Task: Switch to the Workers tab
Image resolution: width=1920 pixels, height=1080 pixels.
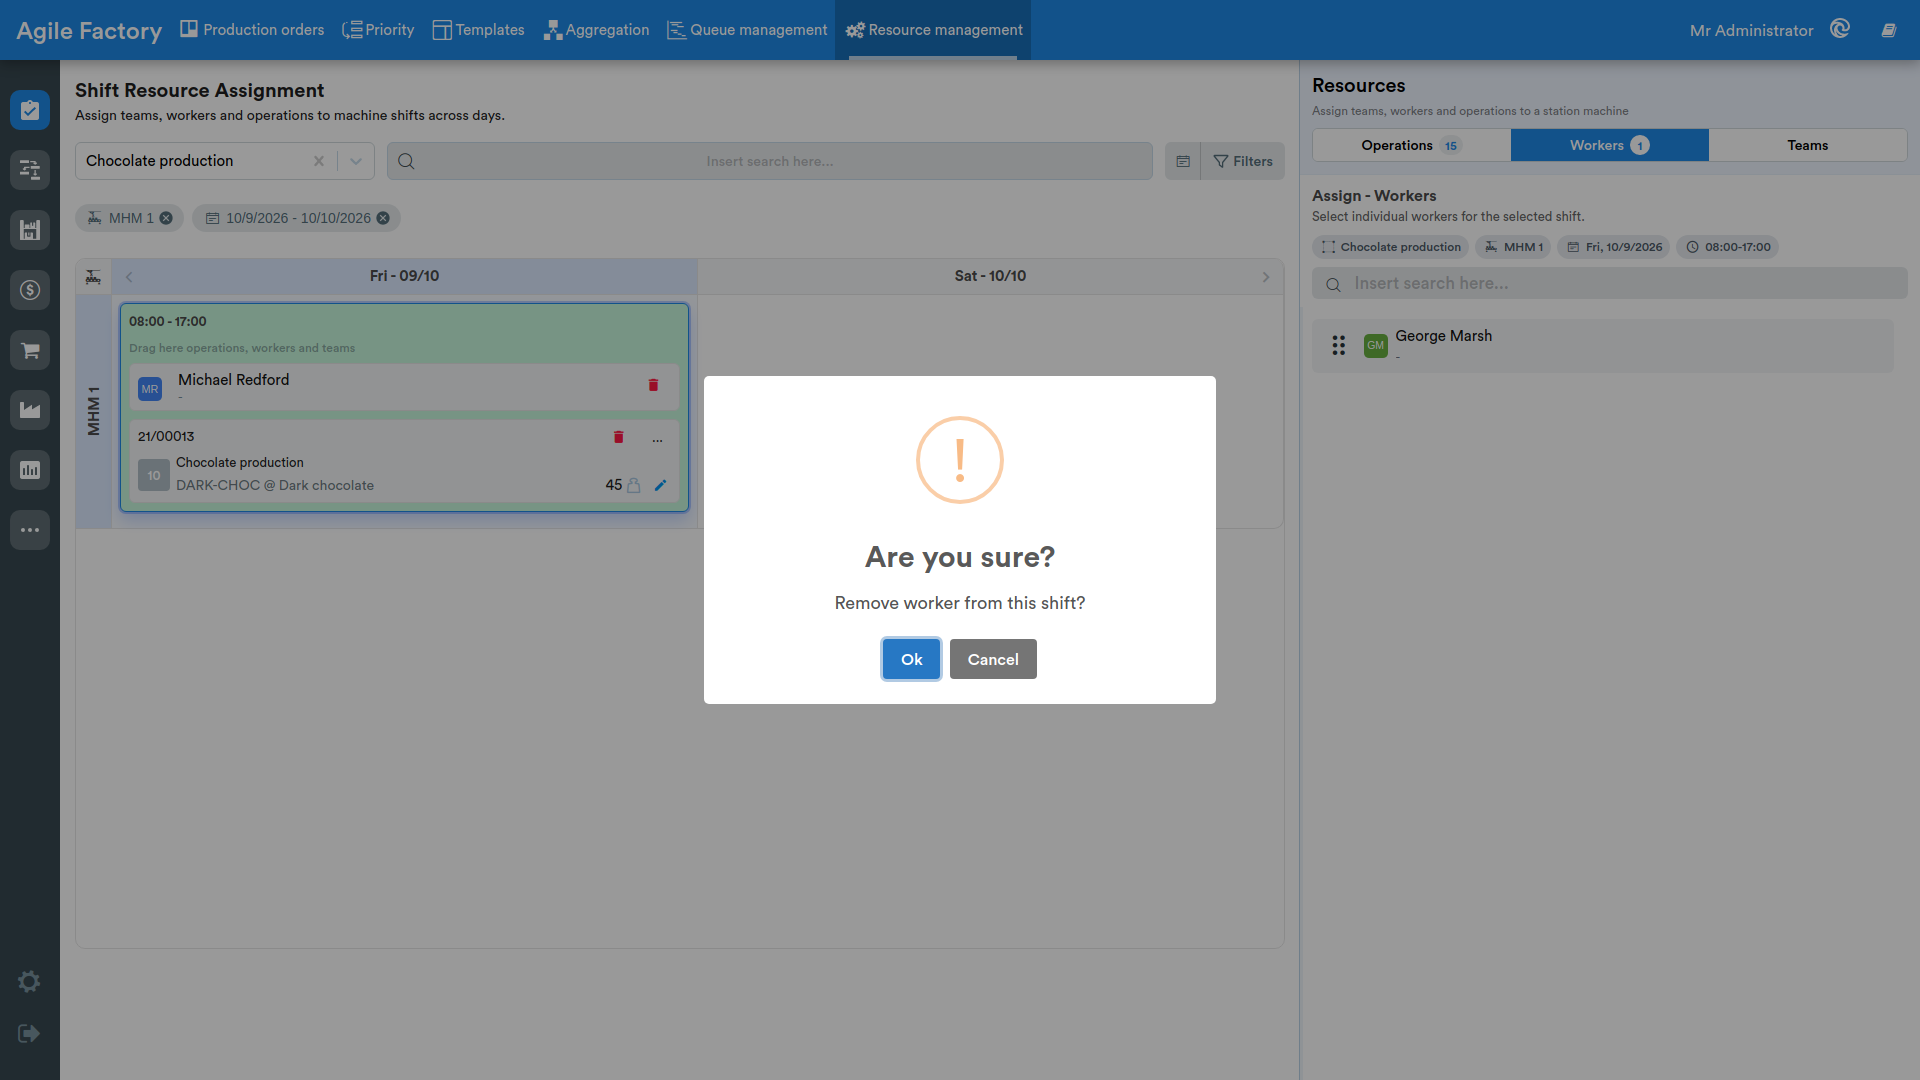Action: 1609,145
